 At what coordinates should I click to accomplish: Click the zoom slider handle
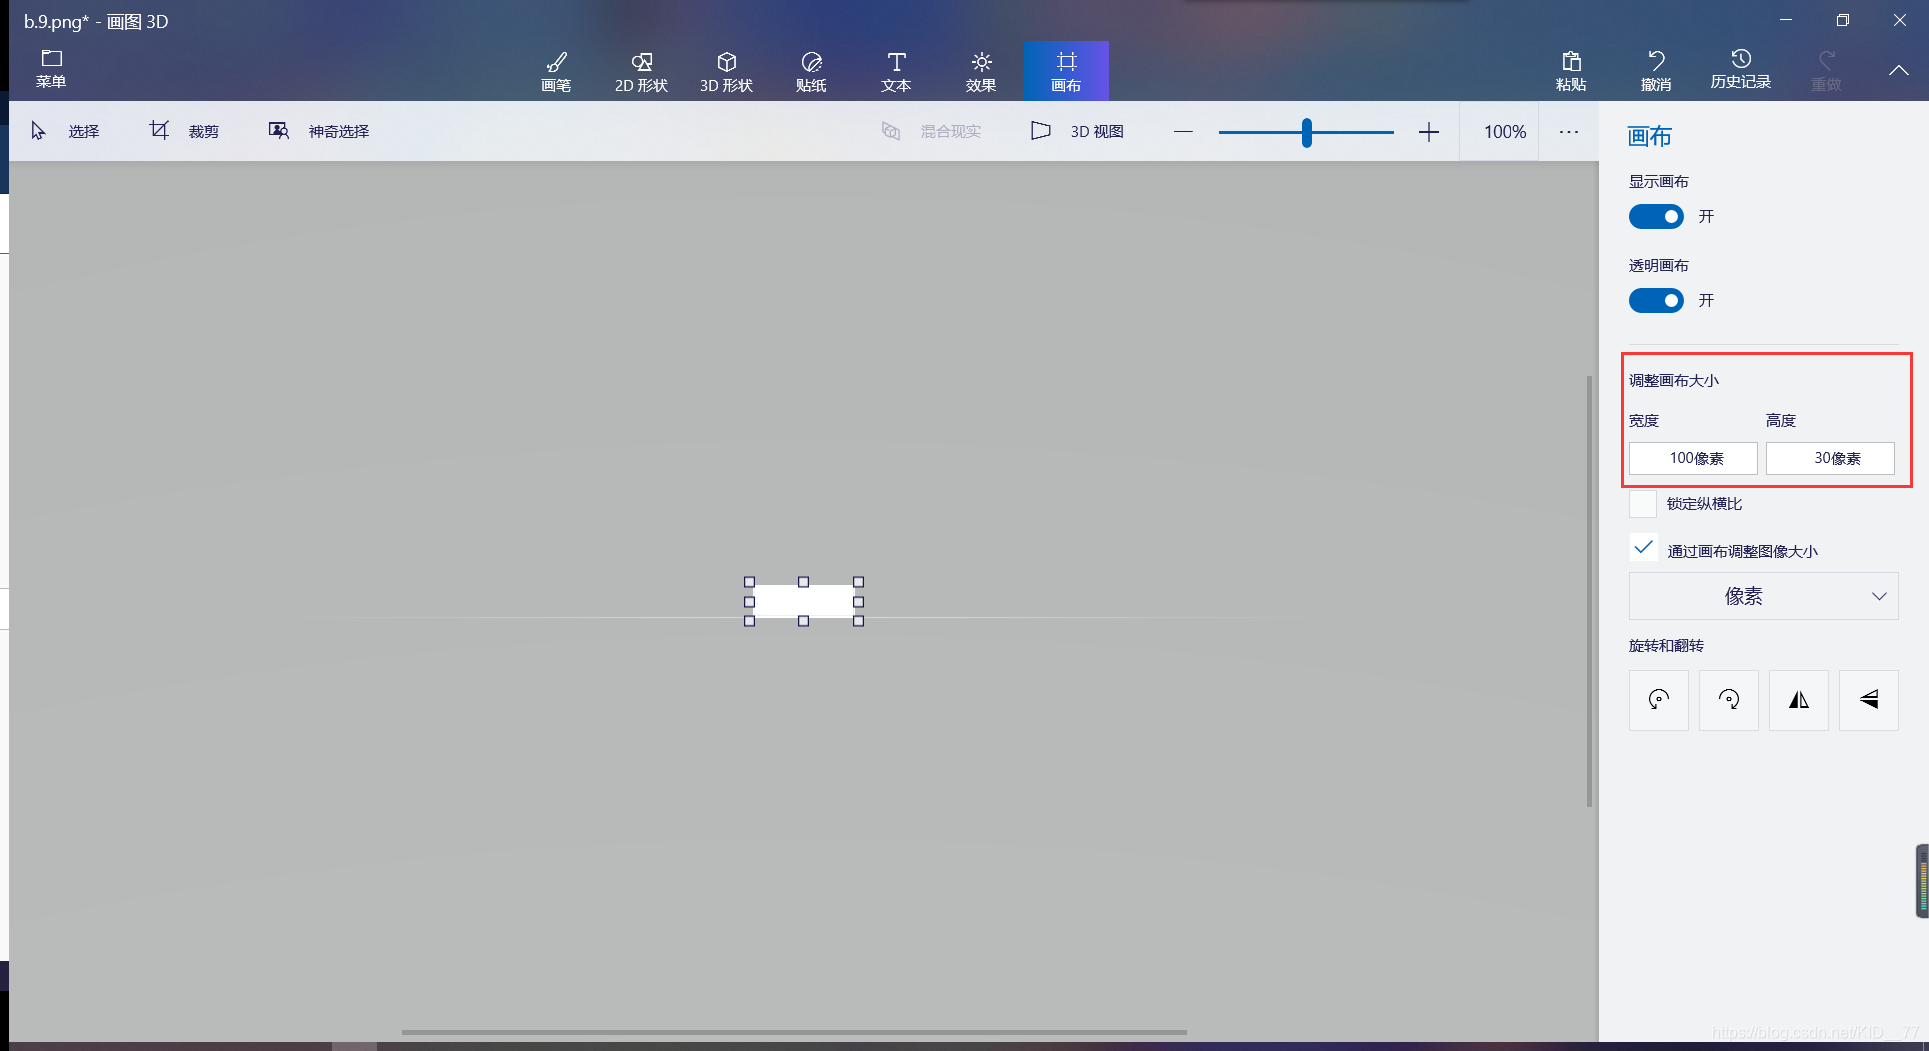(1307, 132)
